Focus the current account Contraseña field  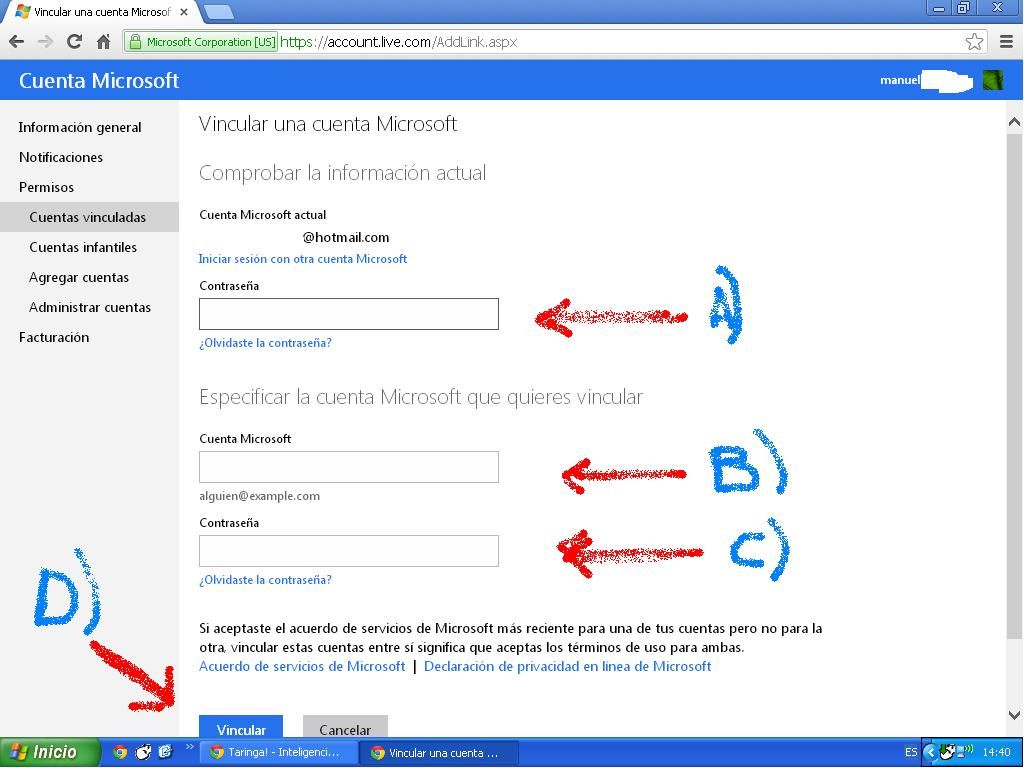coord(349,314)
